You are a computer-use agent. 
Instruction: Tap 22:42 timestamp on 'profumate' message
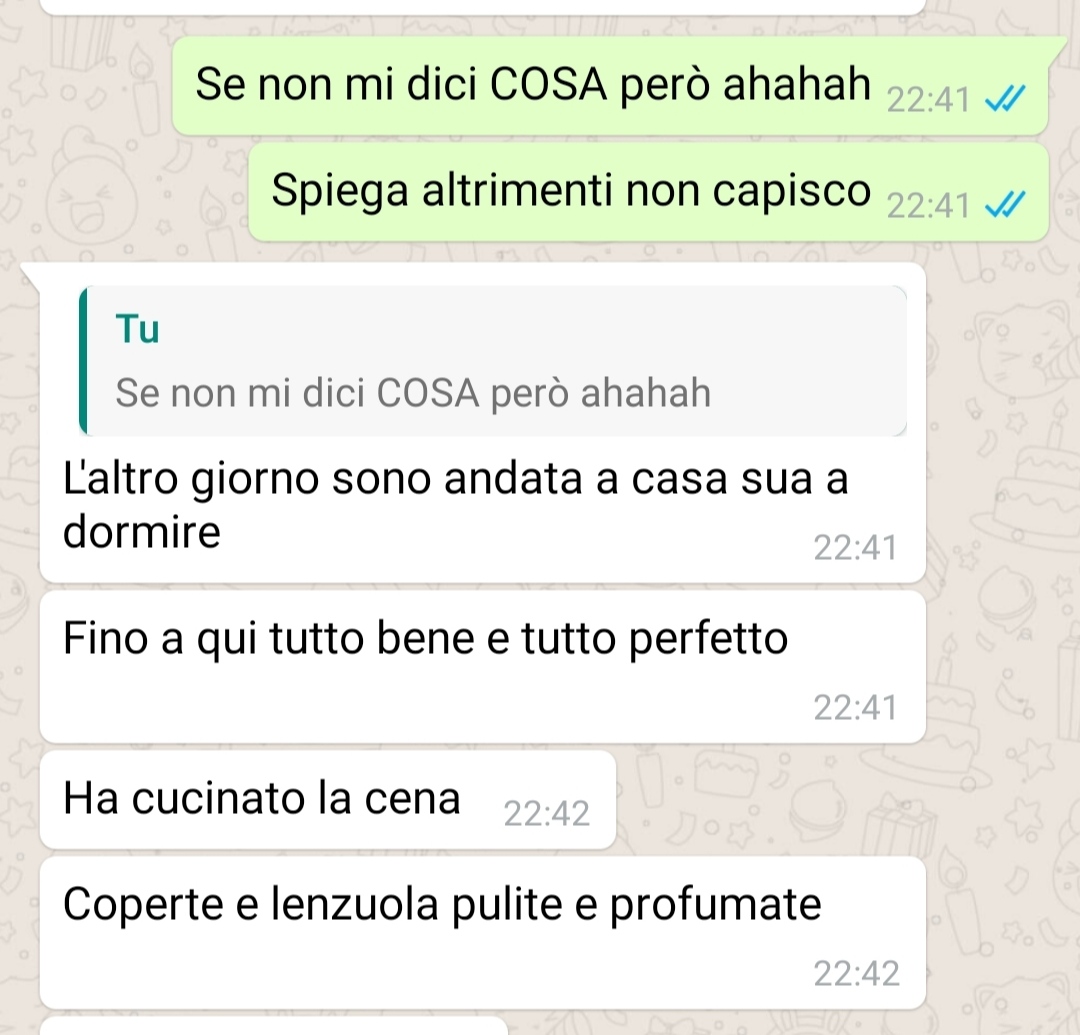856,974
